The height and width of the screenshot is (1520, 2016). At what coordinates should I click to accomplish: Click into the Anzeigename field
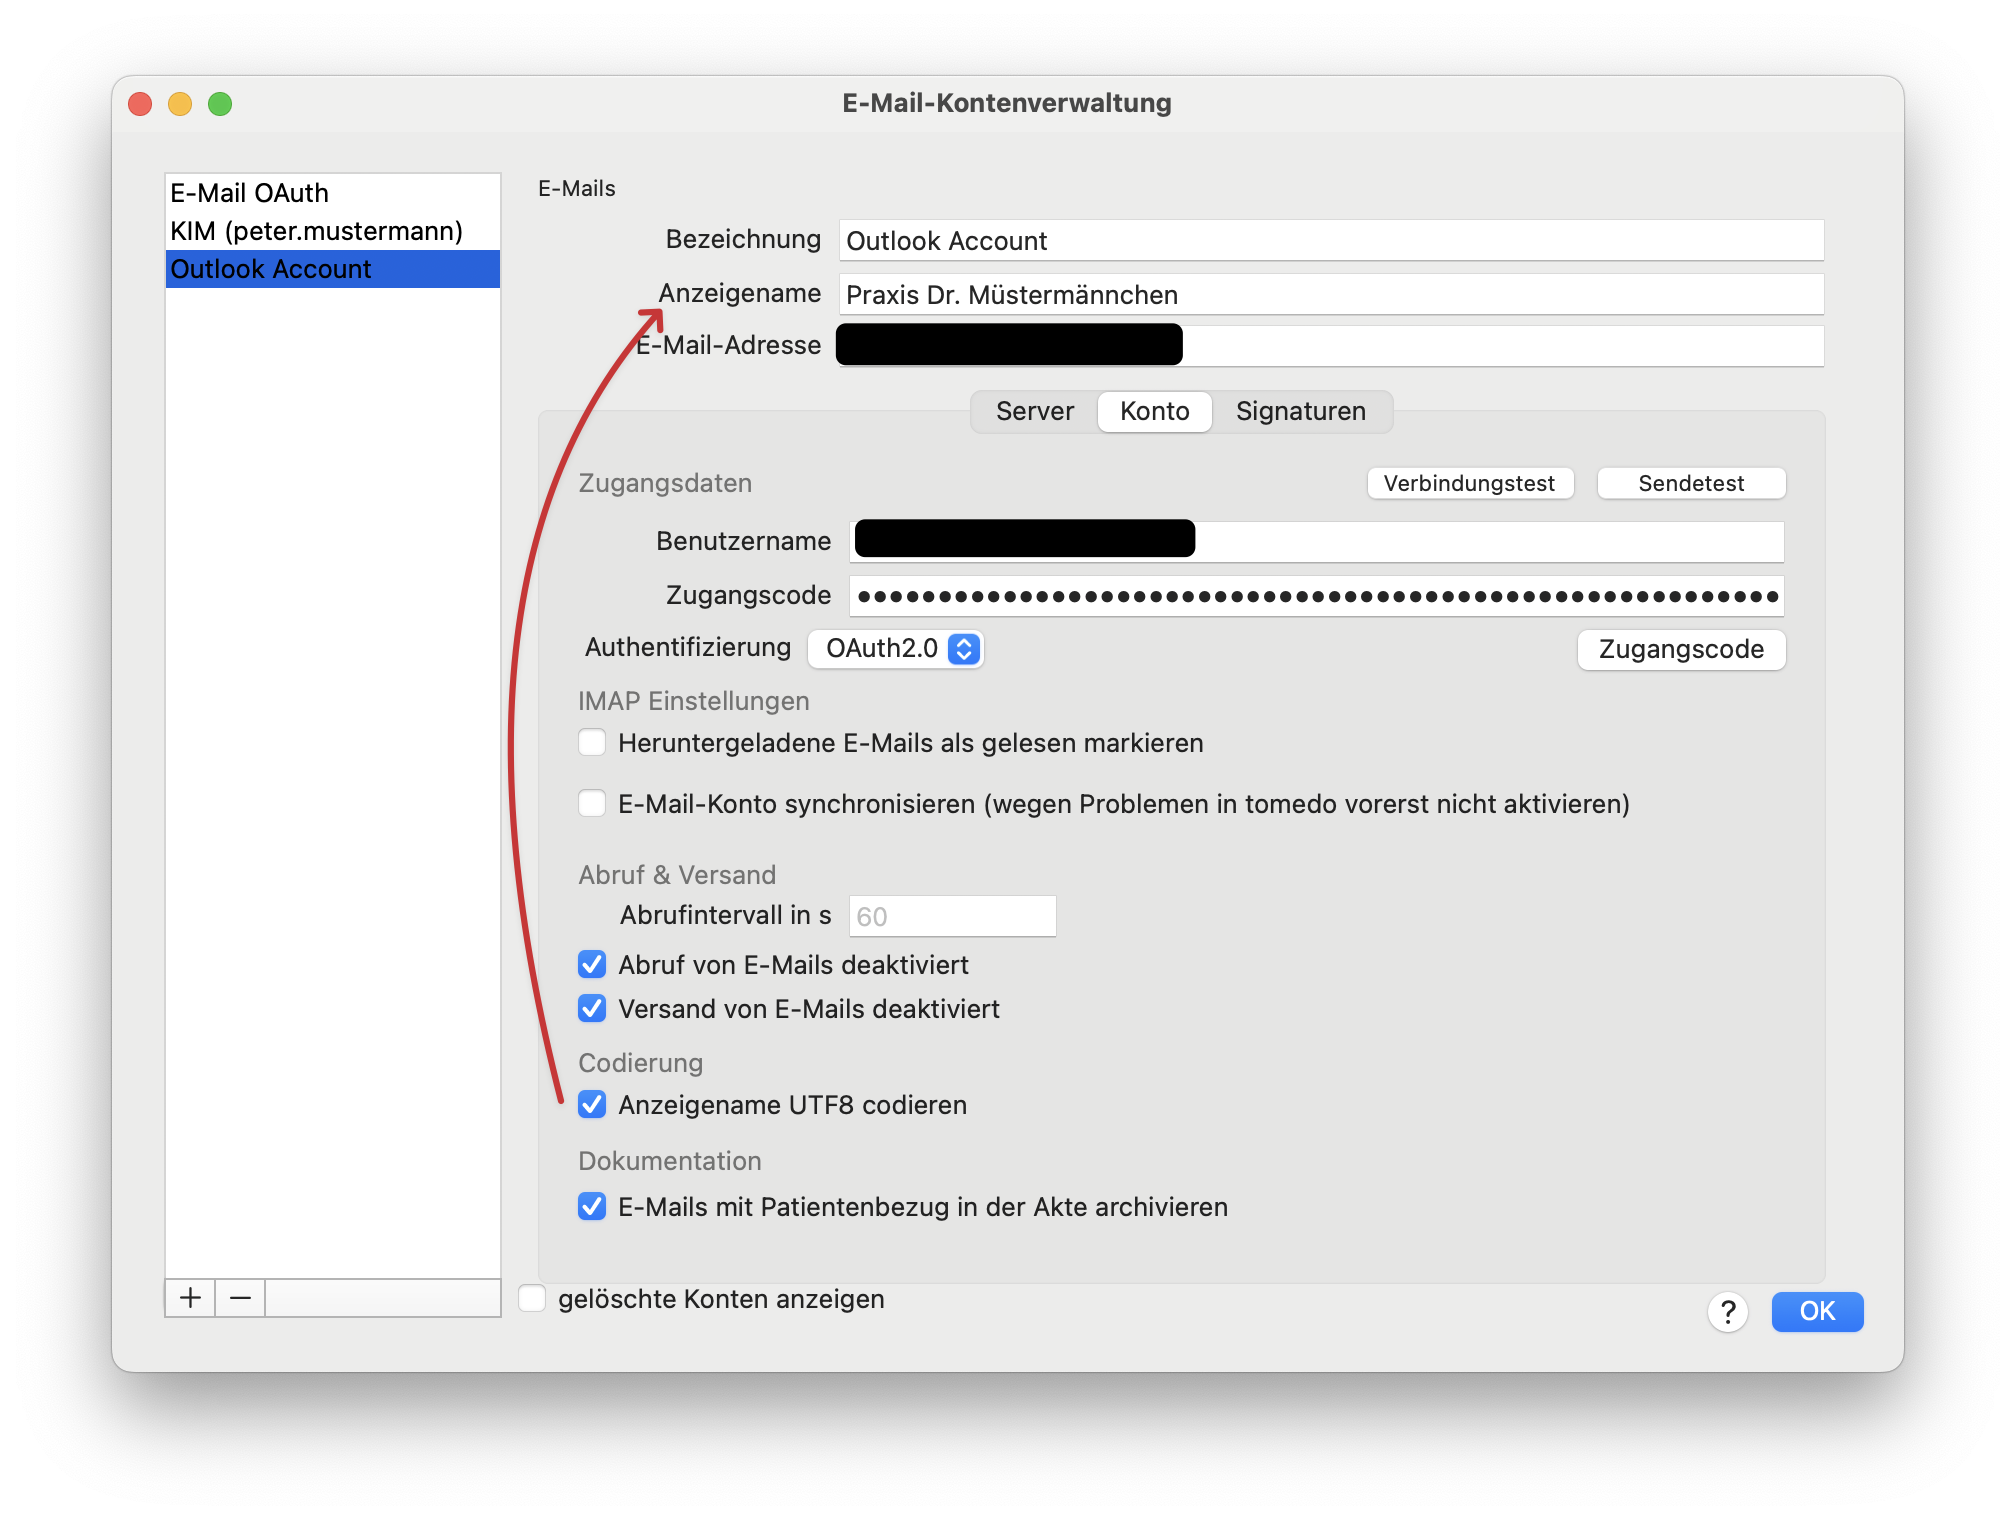pos(1331,295)
